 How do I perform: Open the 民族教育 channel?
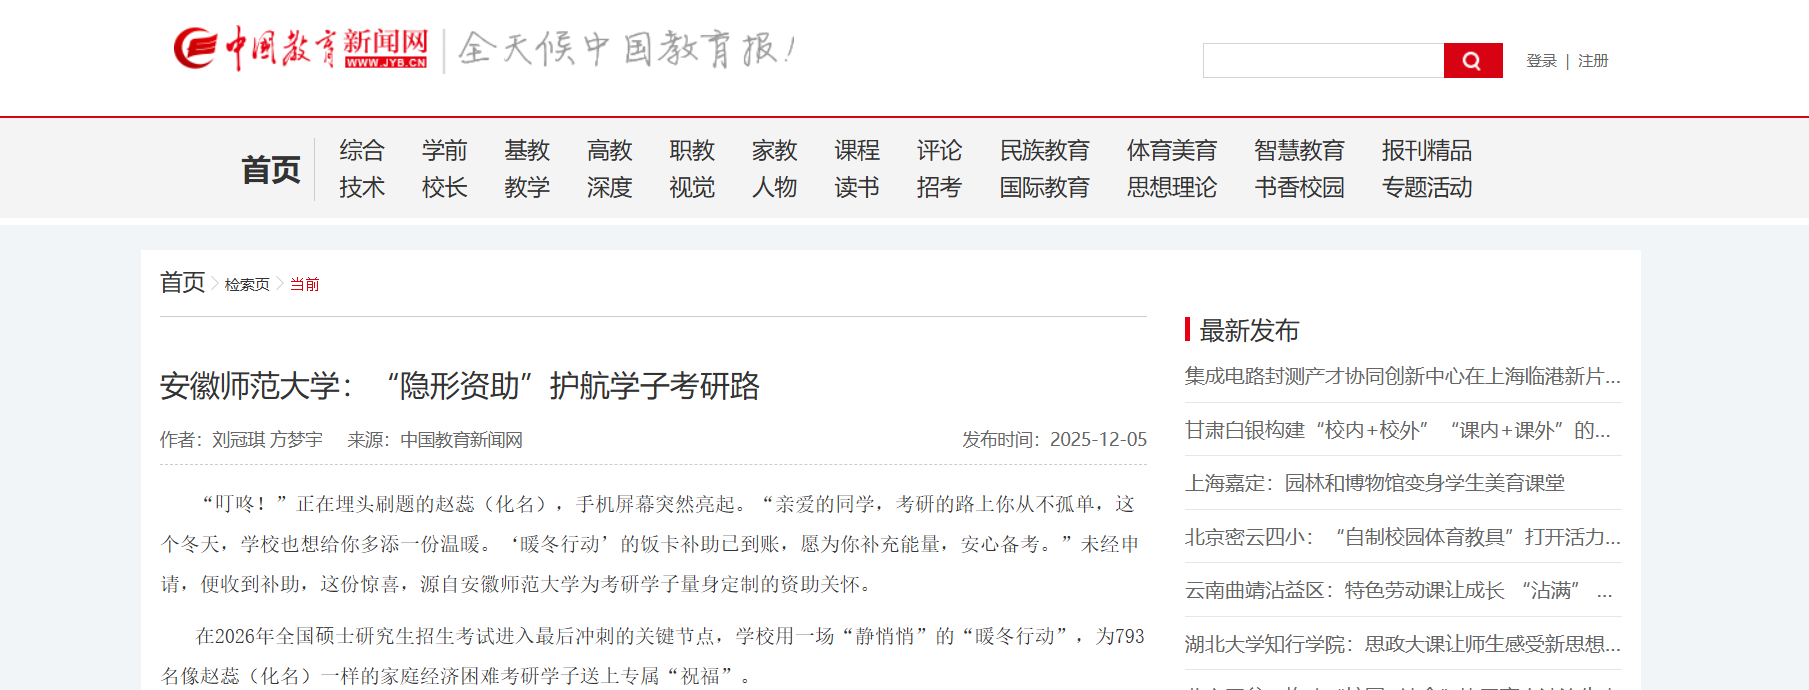click(x=1044, y=151)
